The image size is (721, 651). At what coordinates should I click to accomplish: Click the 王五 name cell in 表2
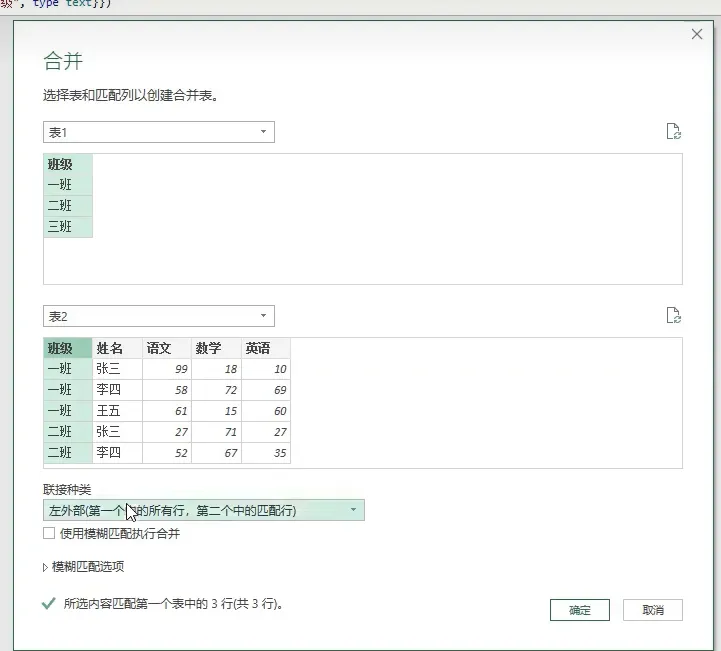click(117, 411)
